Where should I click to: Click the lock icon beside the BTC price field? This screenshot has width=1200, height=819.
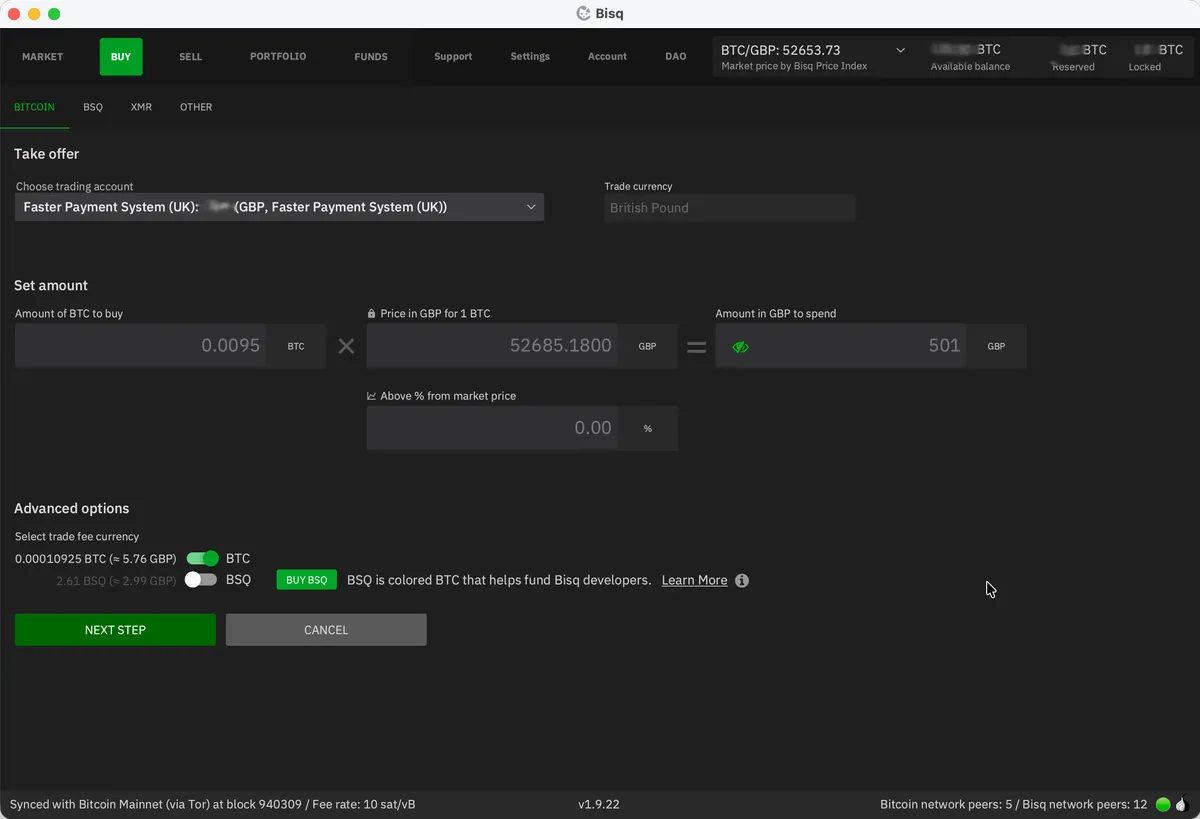(371, 313)
